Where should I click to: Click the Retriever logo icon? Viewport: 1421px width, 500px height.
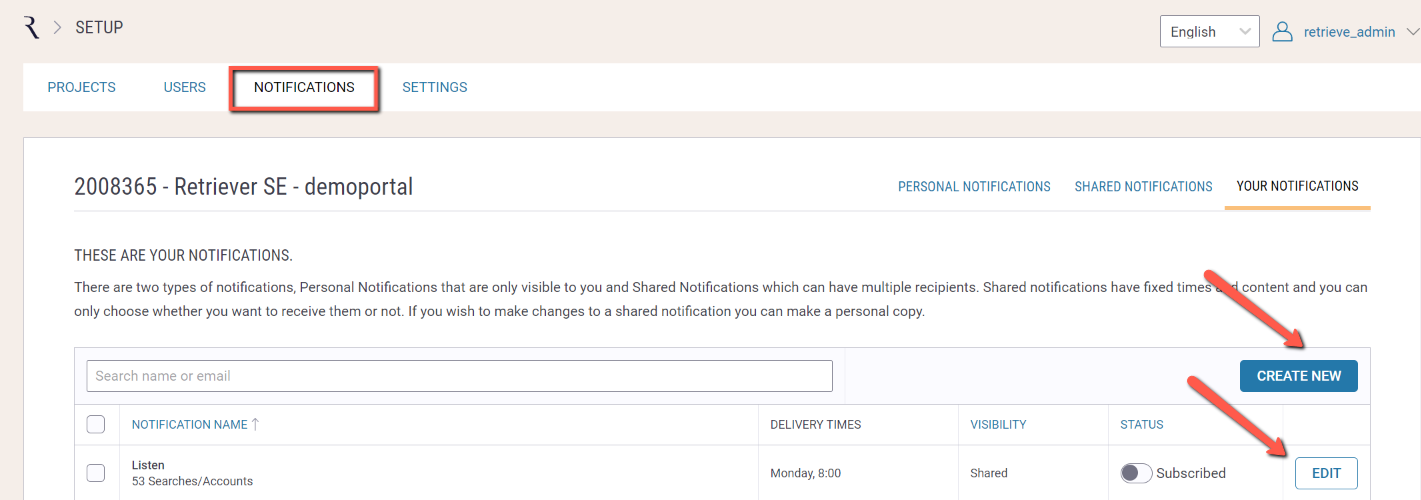(32, 28)
